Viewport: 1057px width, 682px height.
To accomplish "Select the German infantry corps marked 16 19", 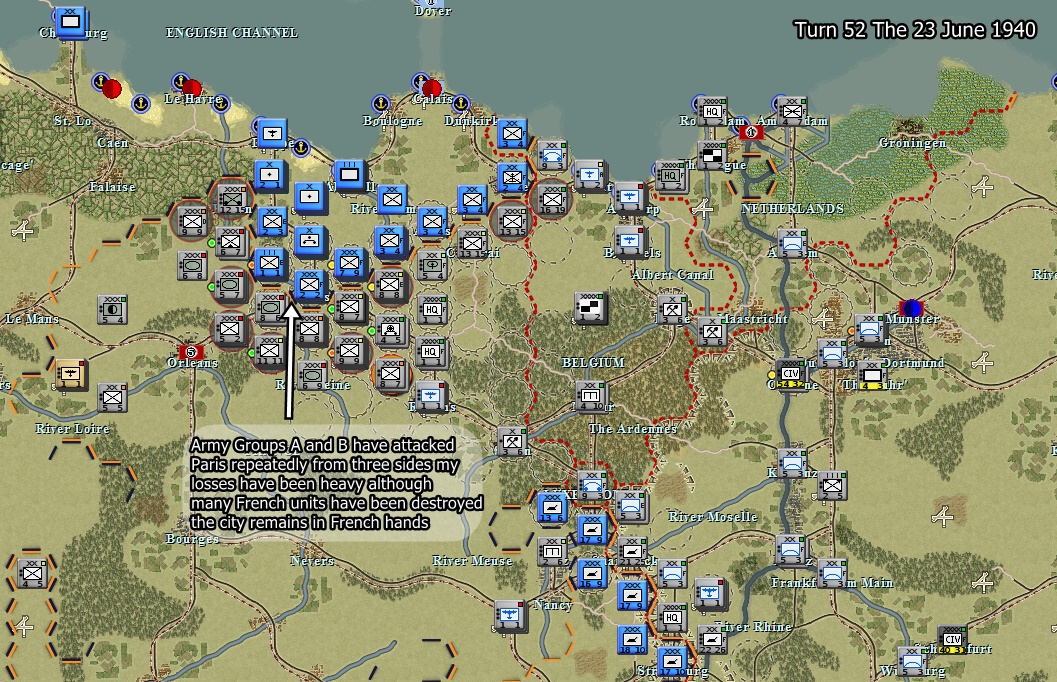I will (553, 199).
